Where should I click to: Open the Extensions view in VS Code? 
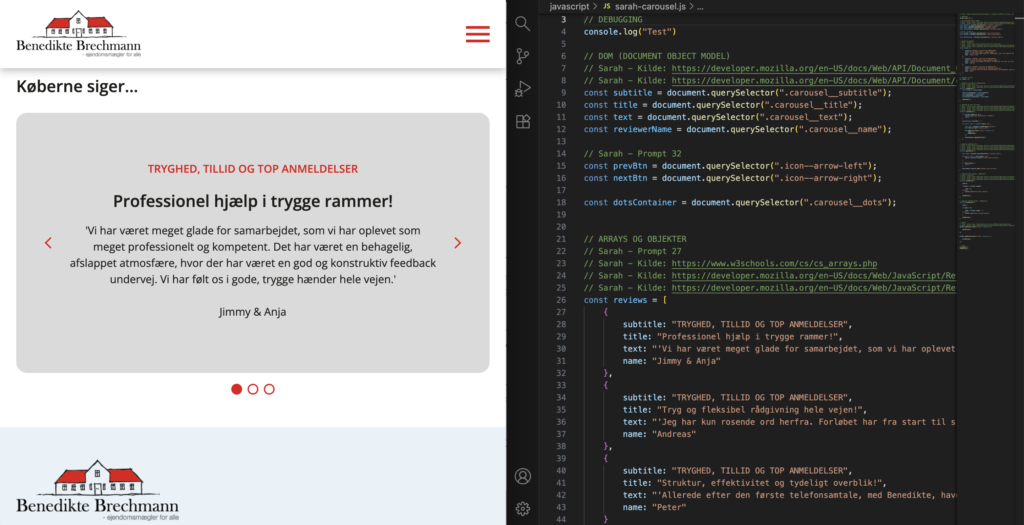(522, 121)
